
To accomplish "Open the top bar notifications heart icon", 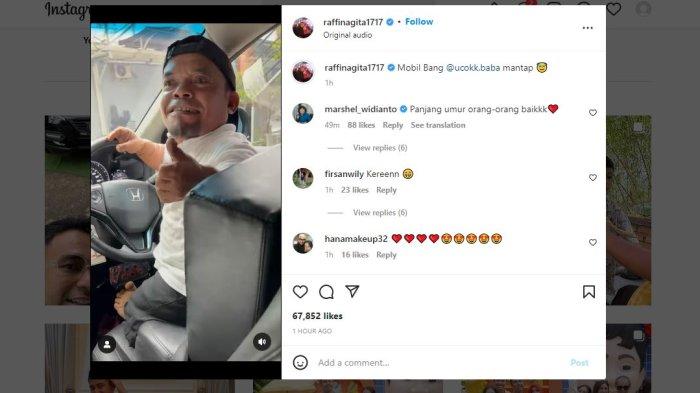I will (x=613, y=9).
